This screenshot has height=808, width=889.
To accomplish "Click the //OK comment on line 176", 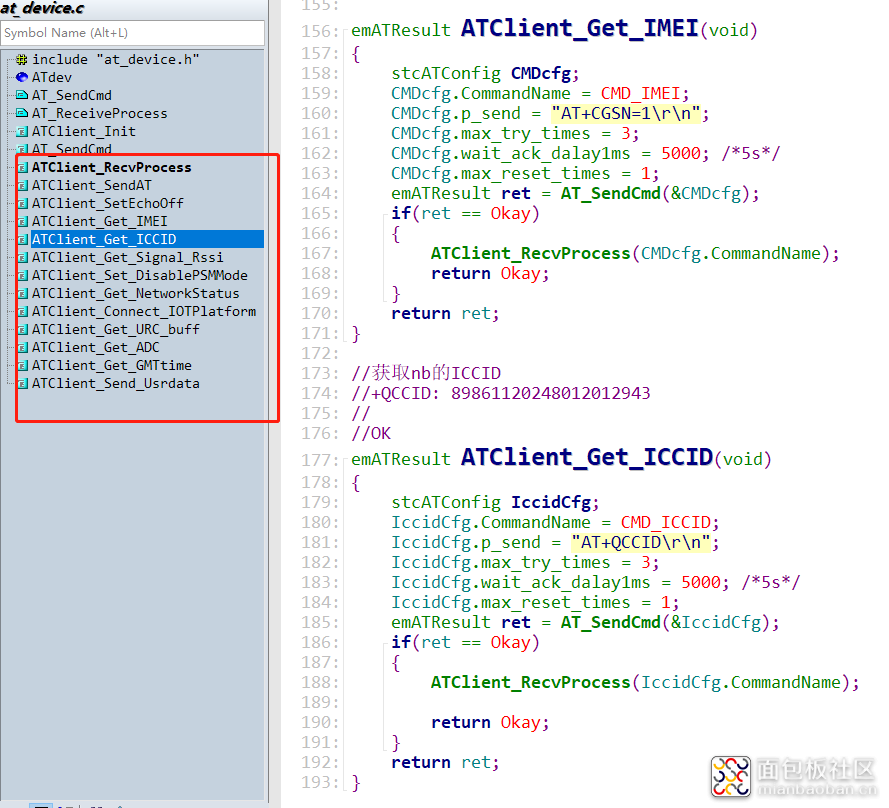I will [371, 434].
